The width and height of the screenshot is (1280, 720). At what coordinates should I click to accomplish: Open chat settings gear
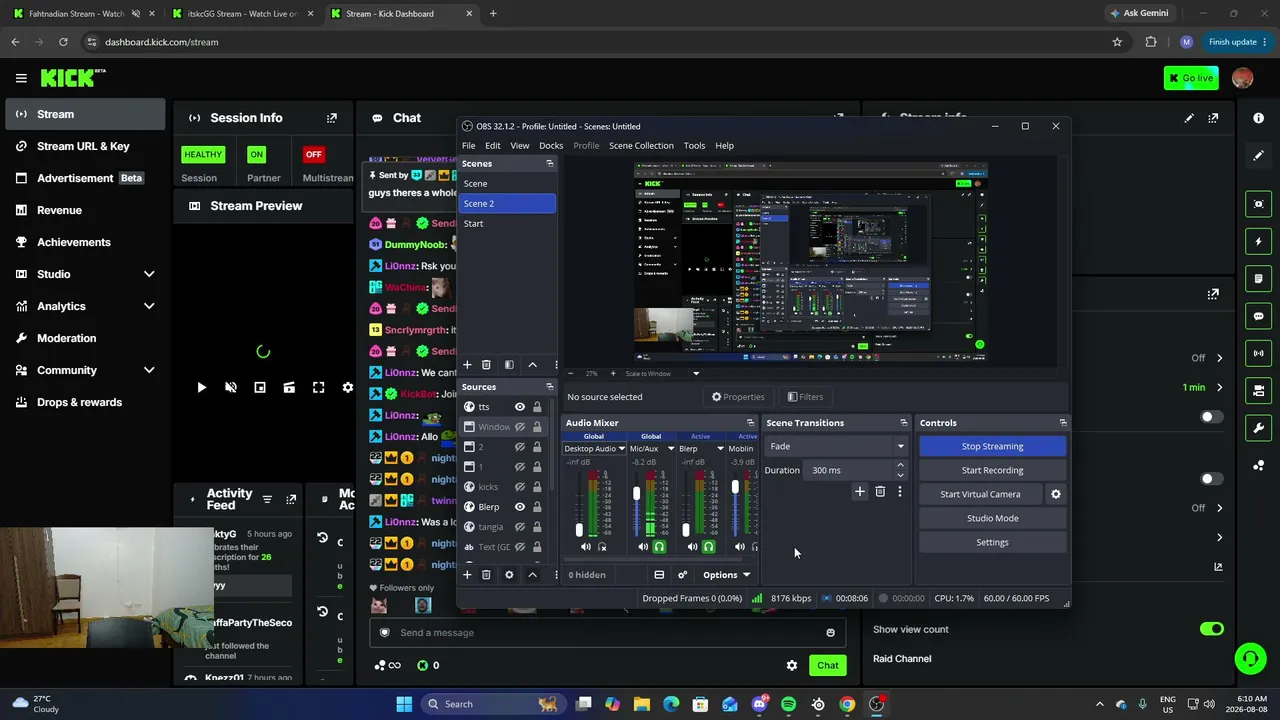coord(792,665)
